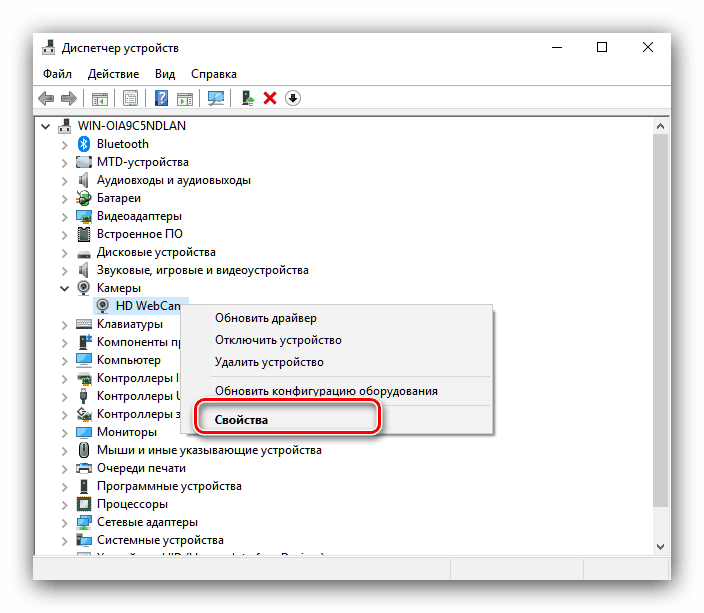Click the scan for hardware changes monitor icon

pos(216,98)
